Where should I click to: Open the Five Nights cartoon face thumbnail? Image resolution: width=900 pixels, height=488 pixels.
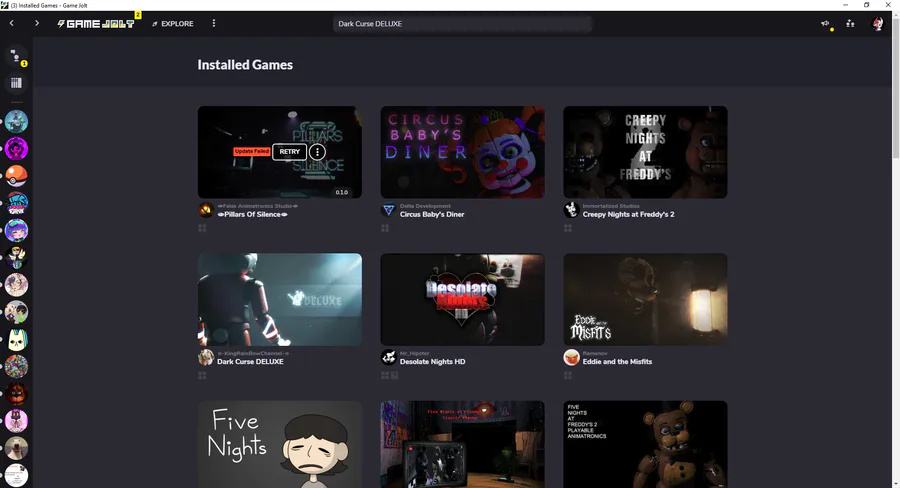[x=280, y=444]
